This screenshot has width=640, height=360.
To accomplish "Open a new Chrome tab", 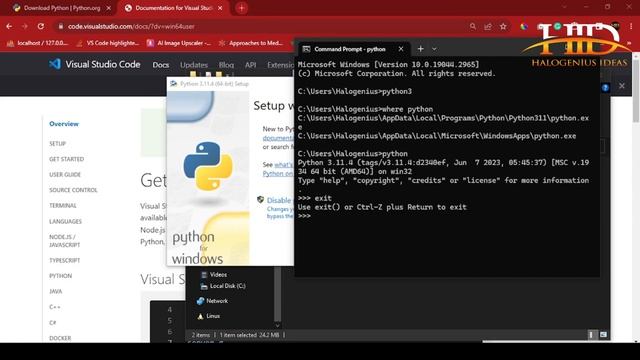I will (x=241, y=8).
